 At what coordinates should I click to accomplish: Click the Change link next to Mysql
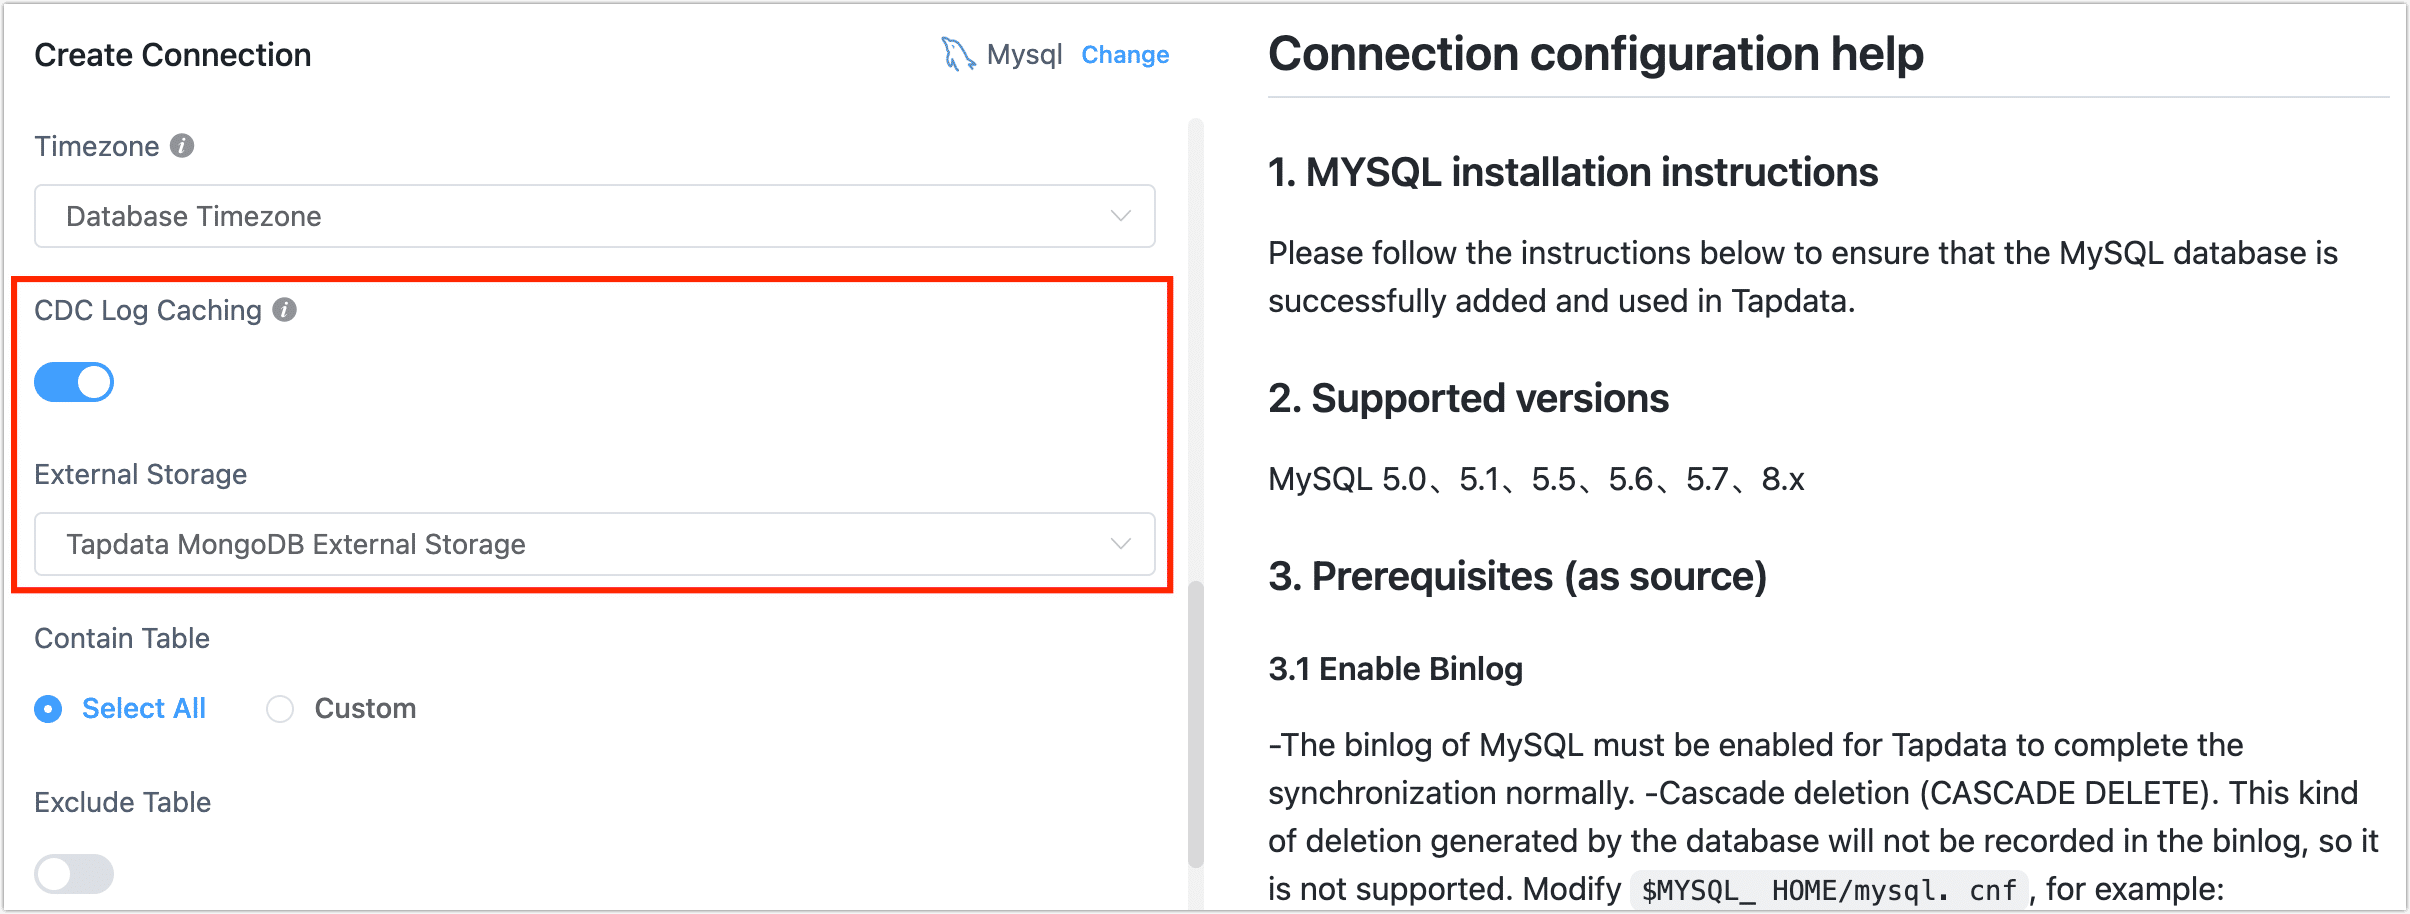tap(1125, 55)
